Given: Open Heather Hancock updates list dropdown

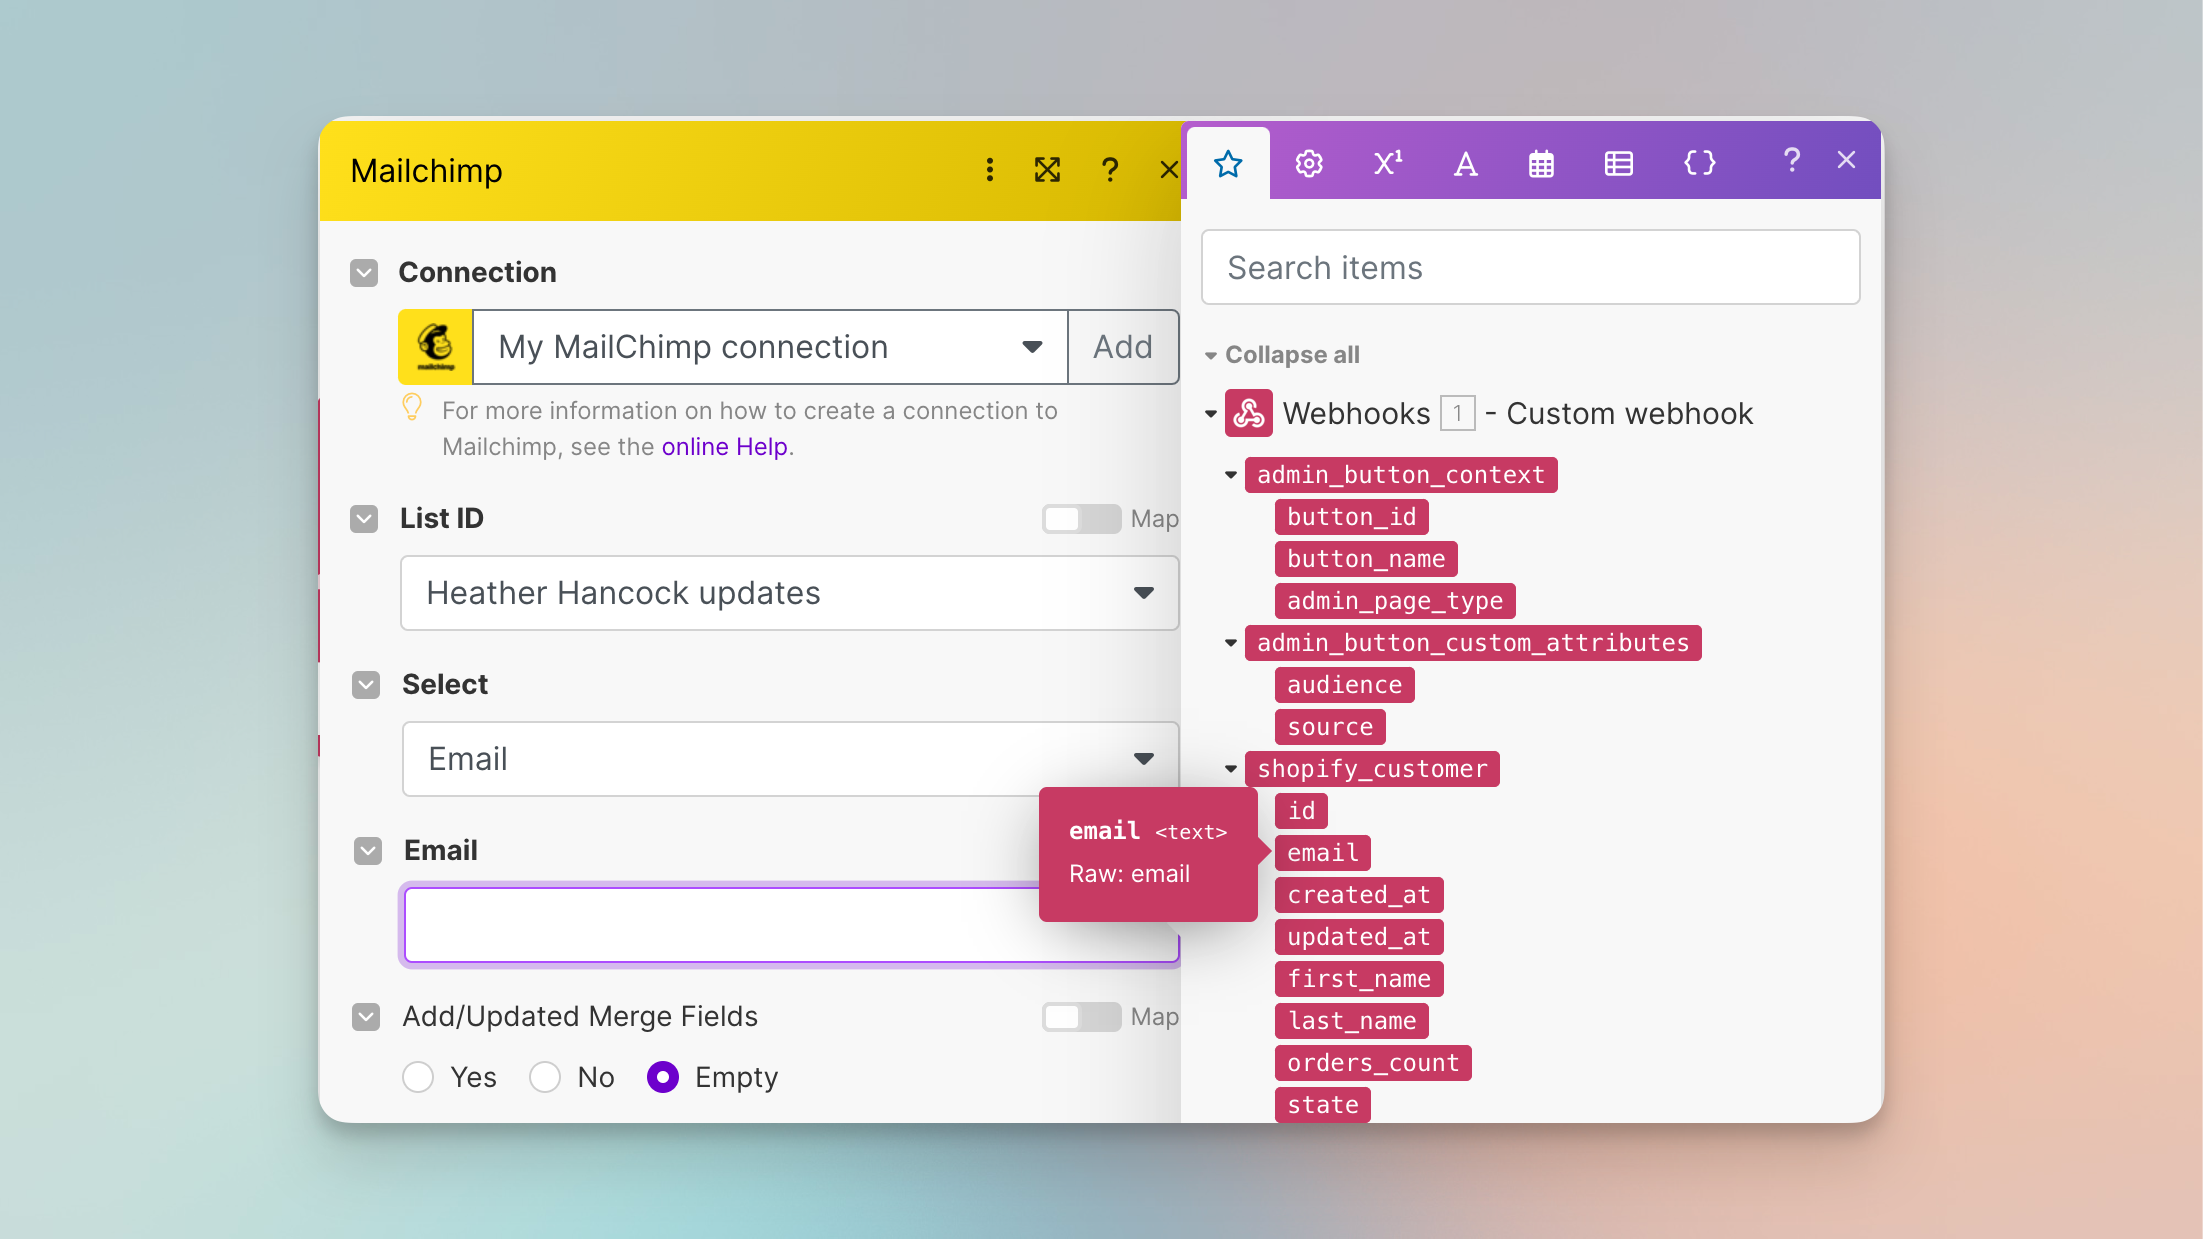Looking at the screenshot, I should click(x=789, y=593).
